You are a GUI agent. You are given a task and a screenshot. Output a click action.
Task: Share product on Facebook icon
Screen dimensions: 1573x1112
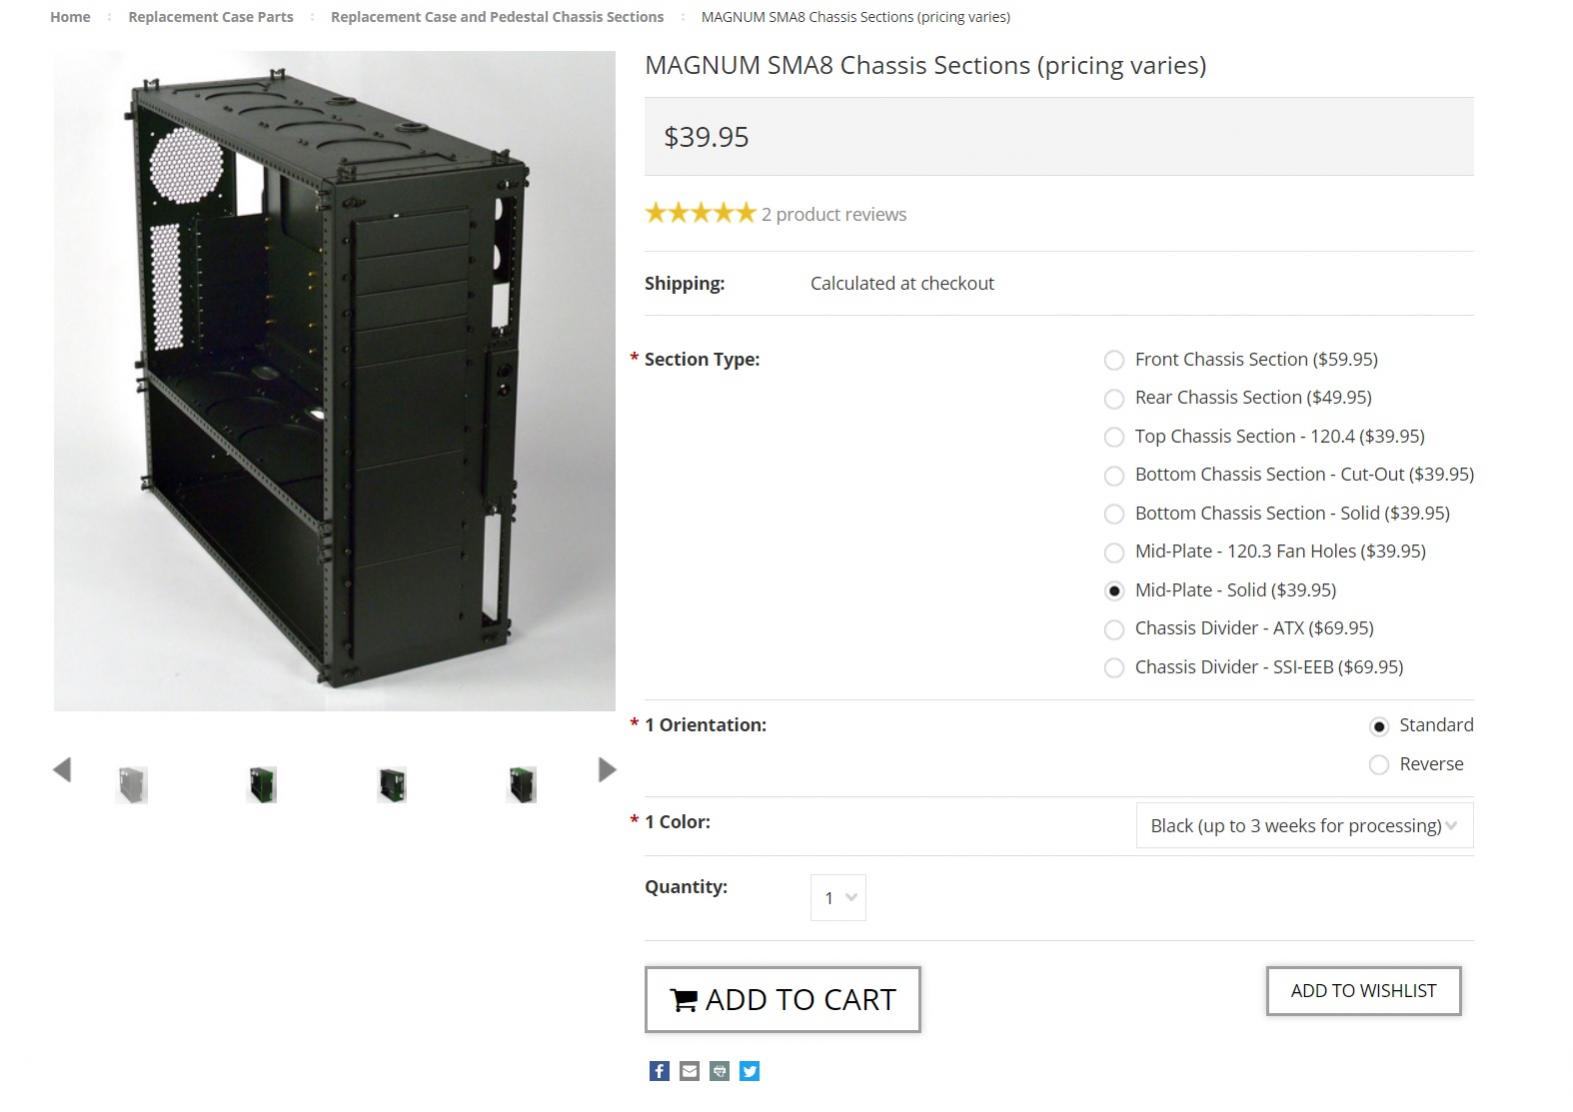pos(659,1071)
